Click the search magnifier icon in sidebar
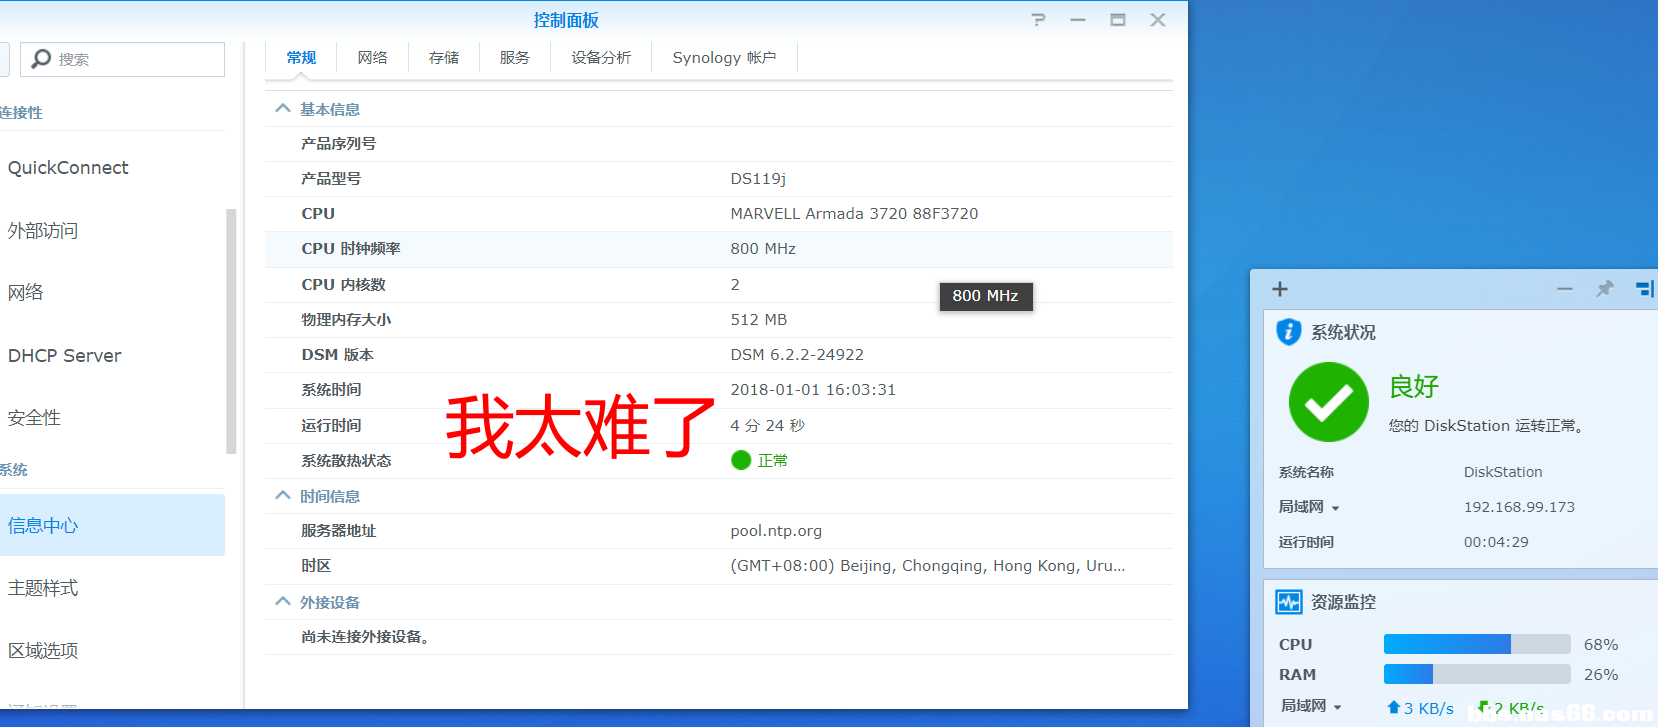Viewport: 1658px width, 727px height. click(x=41, y=59)
